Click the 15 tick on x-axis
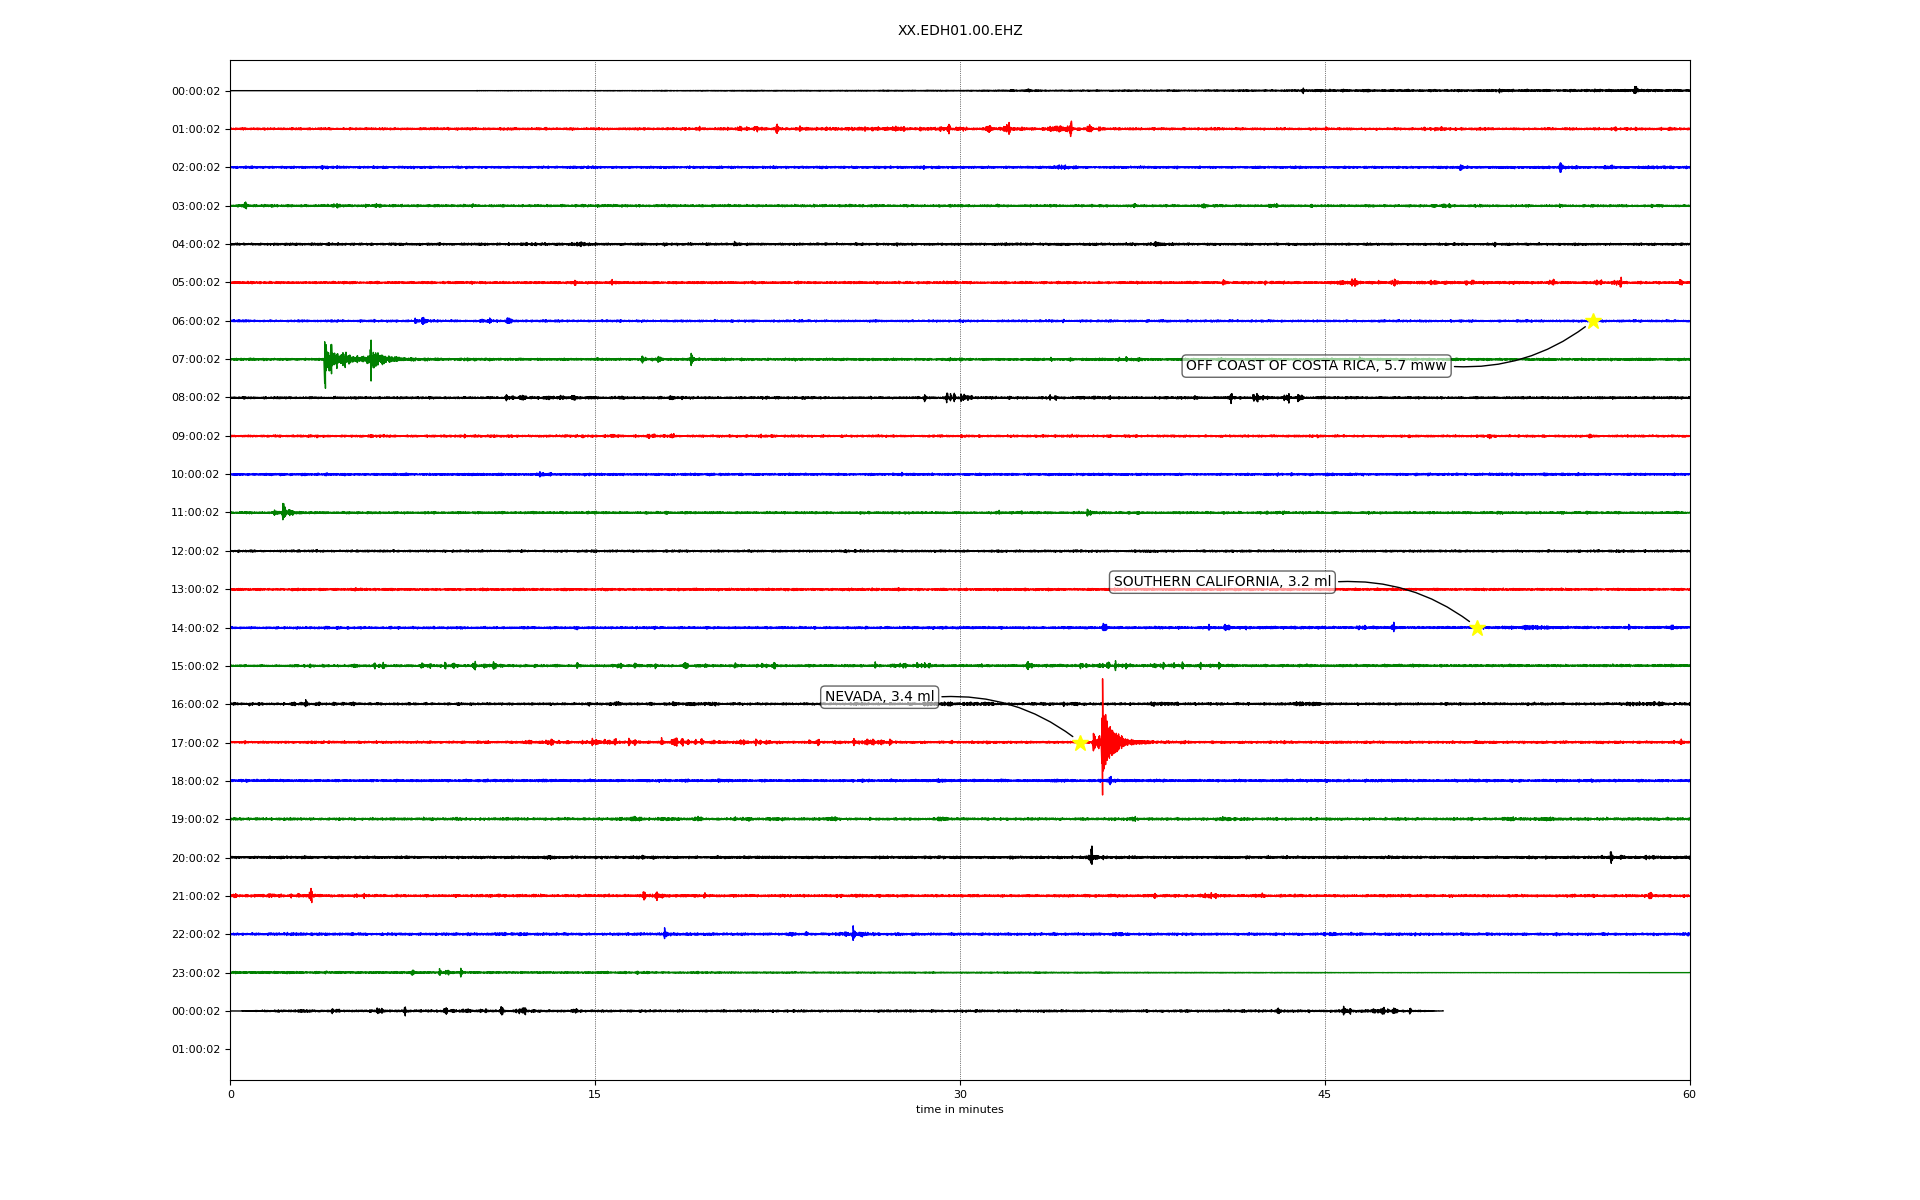This screenshot has height=1200, width=1920. [x=595, y=1094]
